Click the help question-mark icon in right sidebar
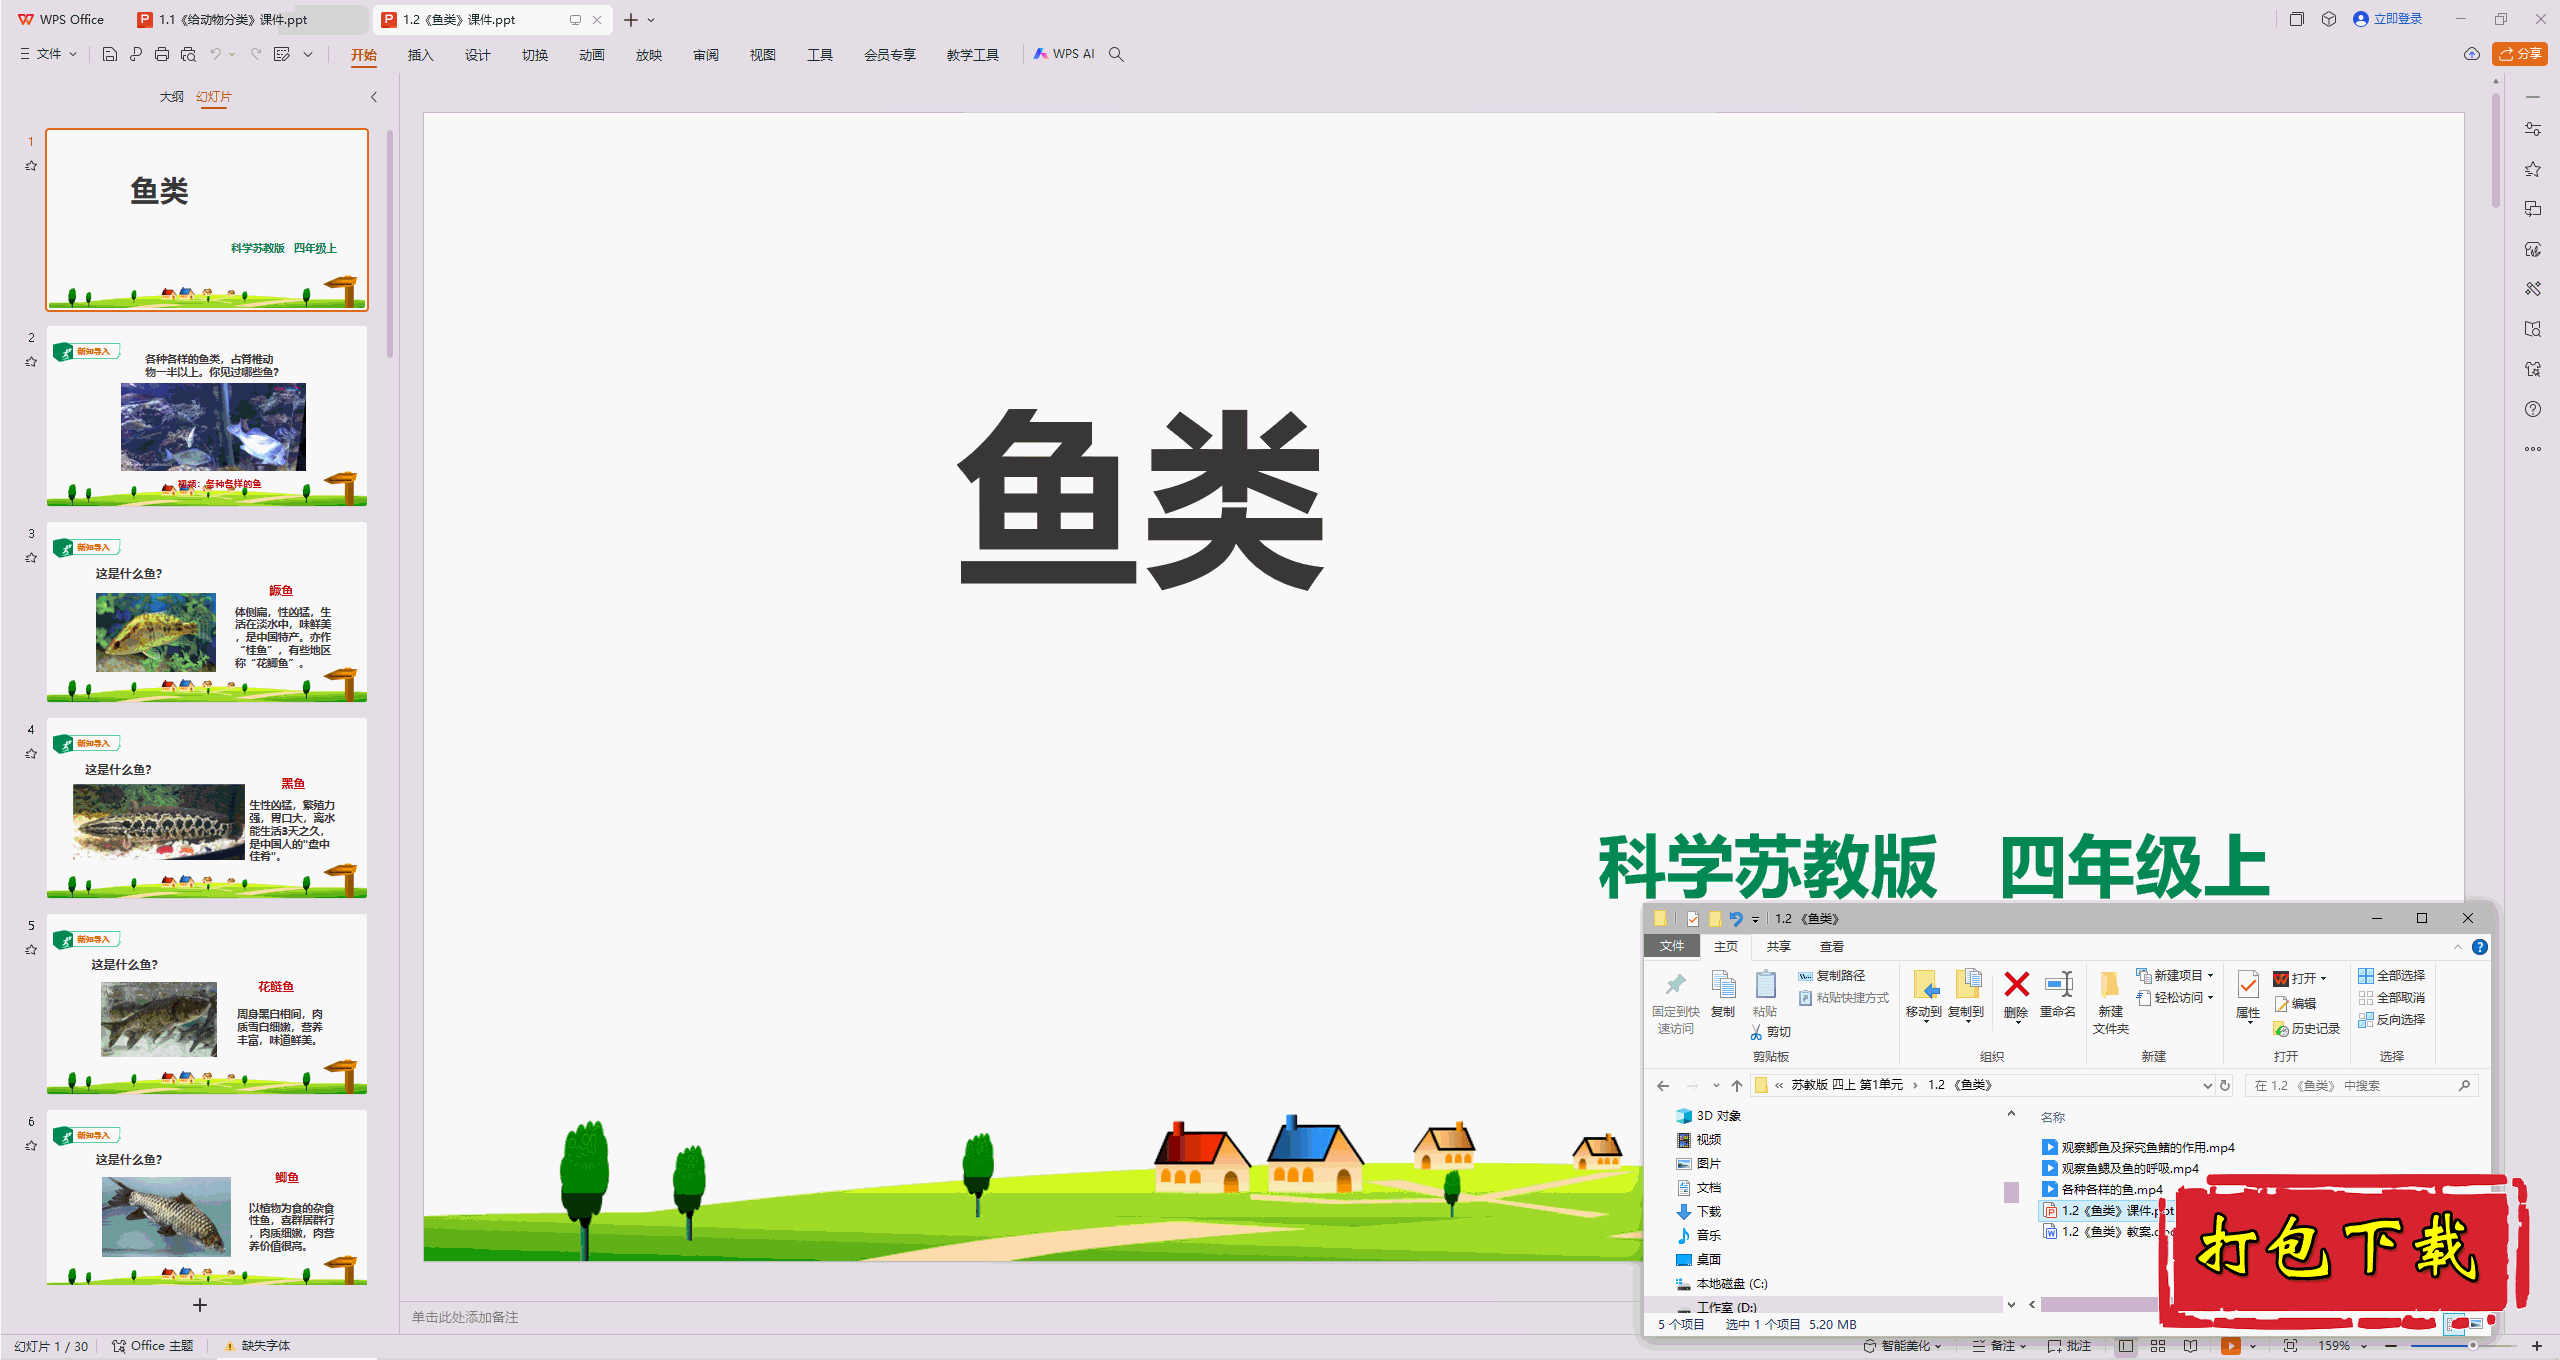This screenshot has width=2560, height=1360. click(x=2533, y=409)
